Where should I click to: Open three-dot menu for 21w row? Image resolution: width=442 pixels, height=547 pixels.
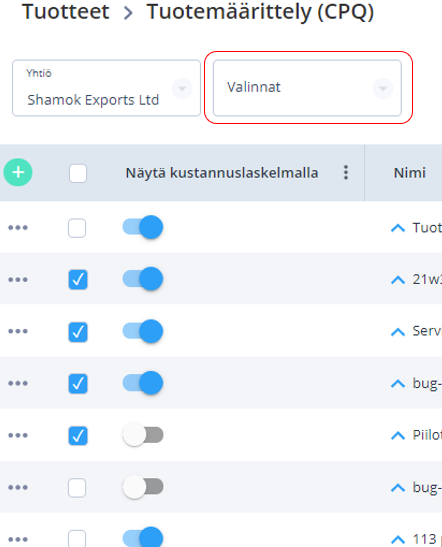point(18,279)
